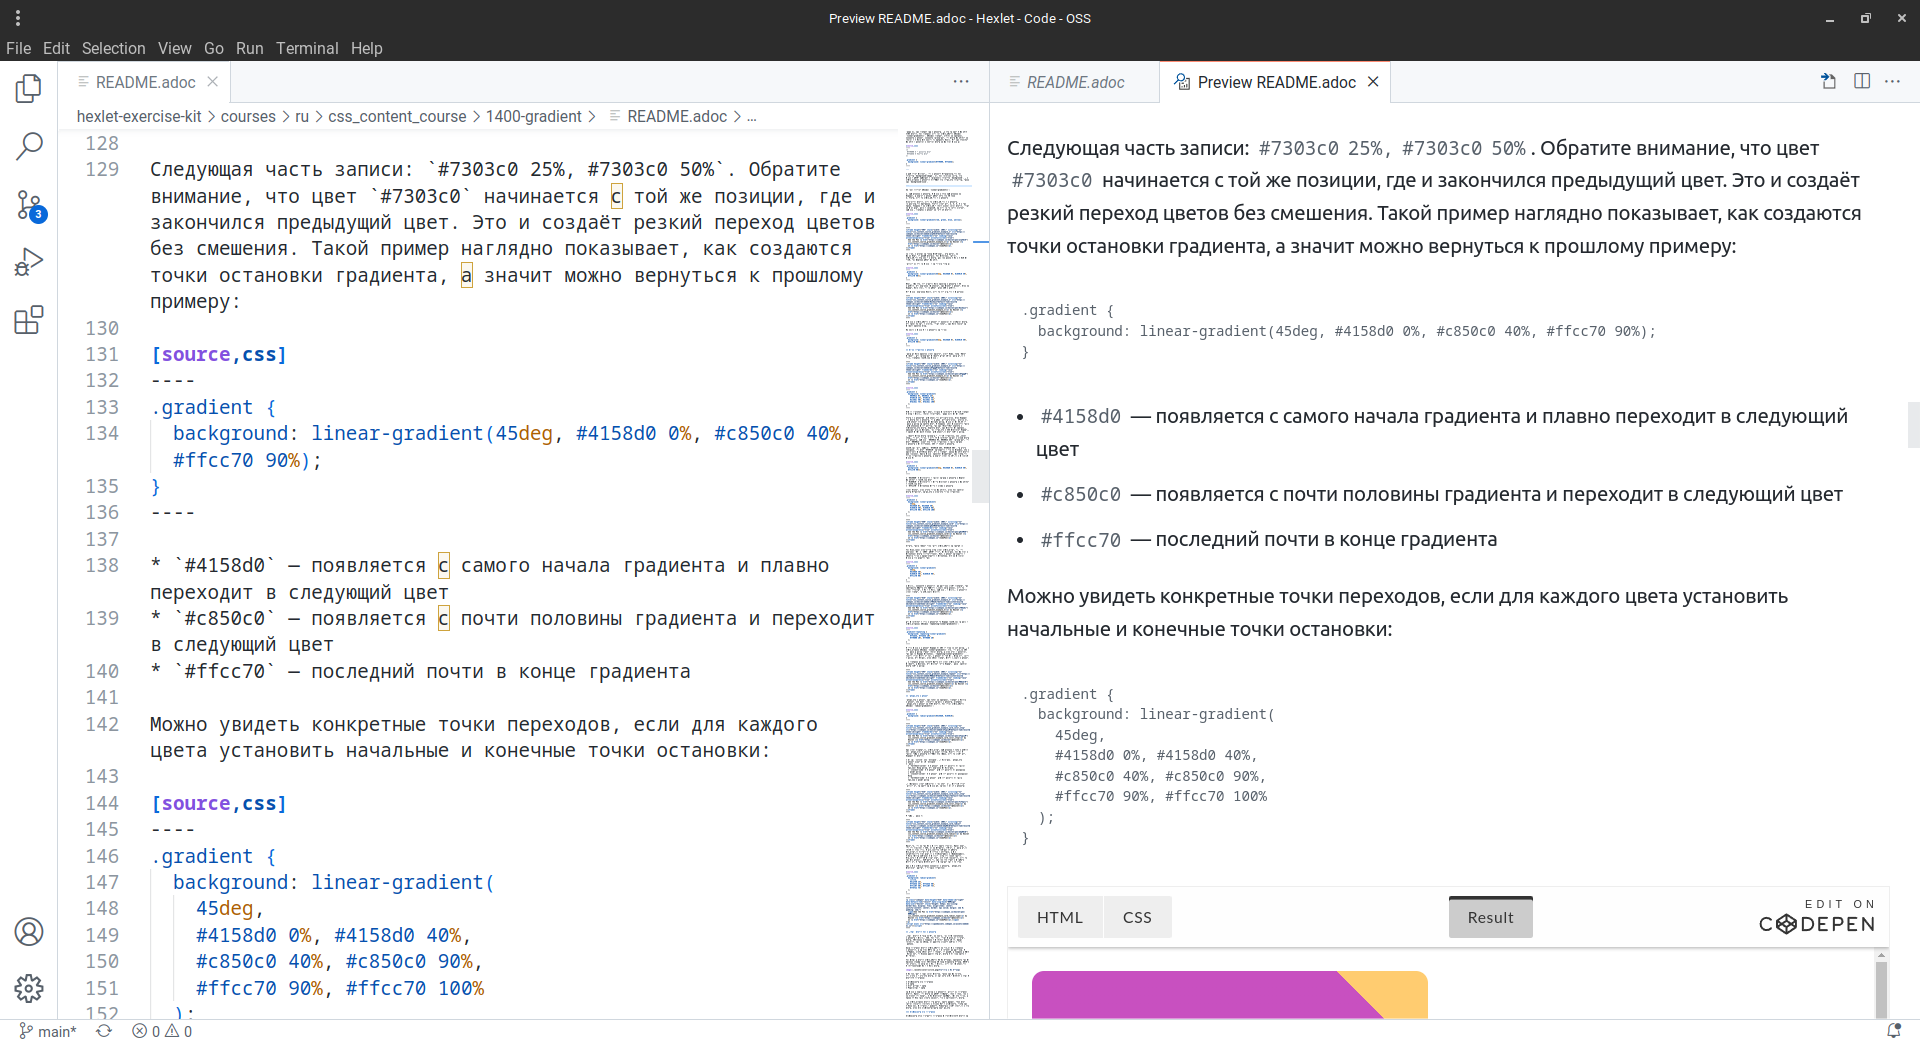Open More Actions menu of left editor group
The width and height of the screenshot is (1920, 1045).
(x=960, y=82)
